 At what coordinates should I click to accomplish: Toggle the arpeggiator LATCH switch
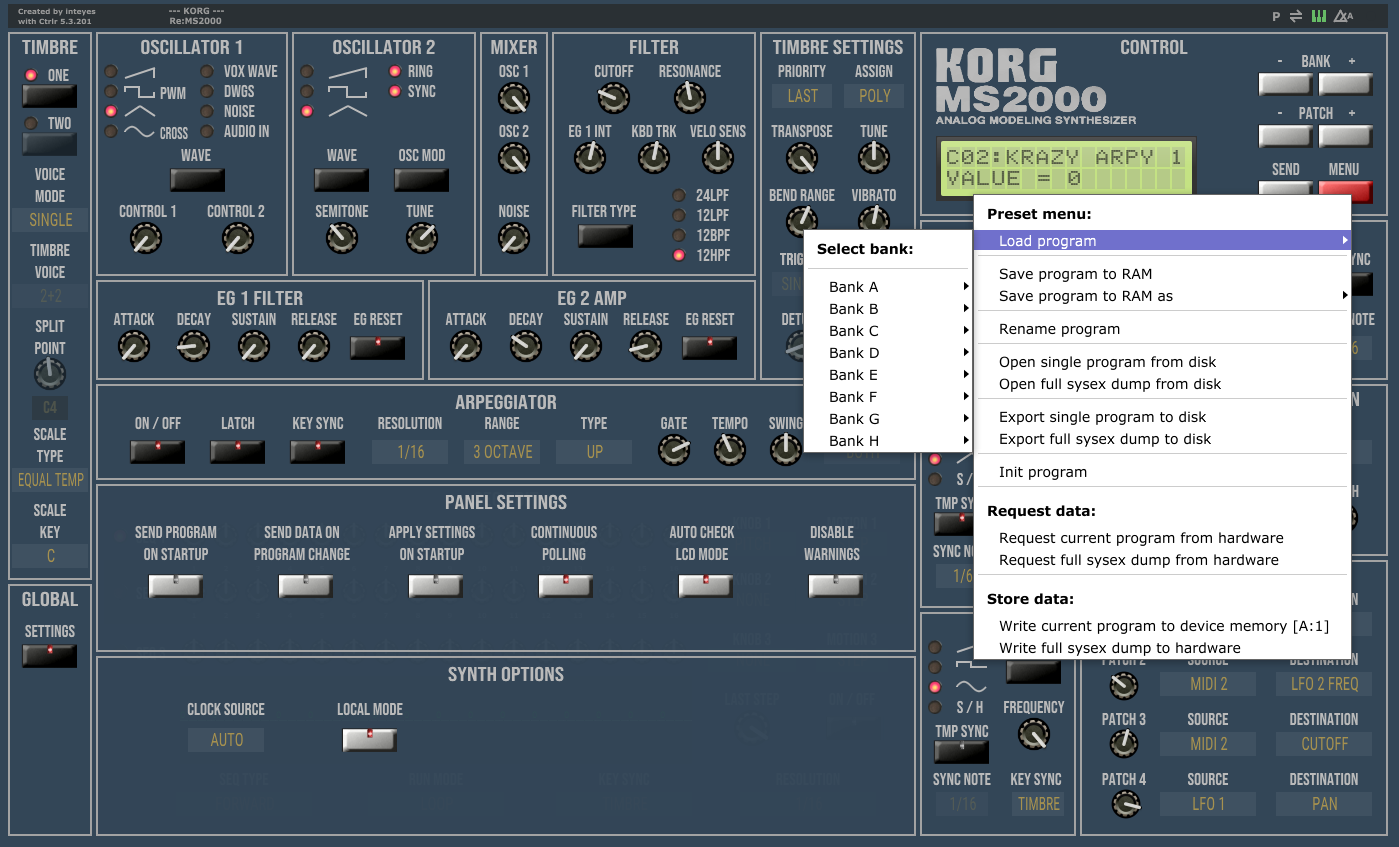point(237,452)
